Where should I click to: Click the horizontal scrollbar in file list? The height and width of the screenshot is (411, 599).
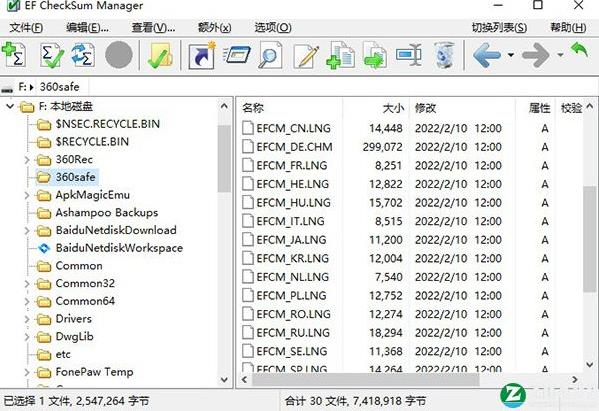[365, 380]
